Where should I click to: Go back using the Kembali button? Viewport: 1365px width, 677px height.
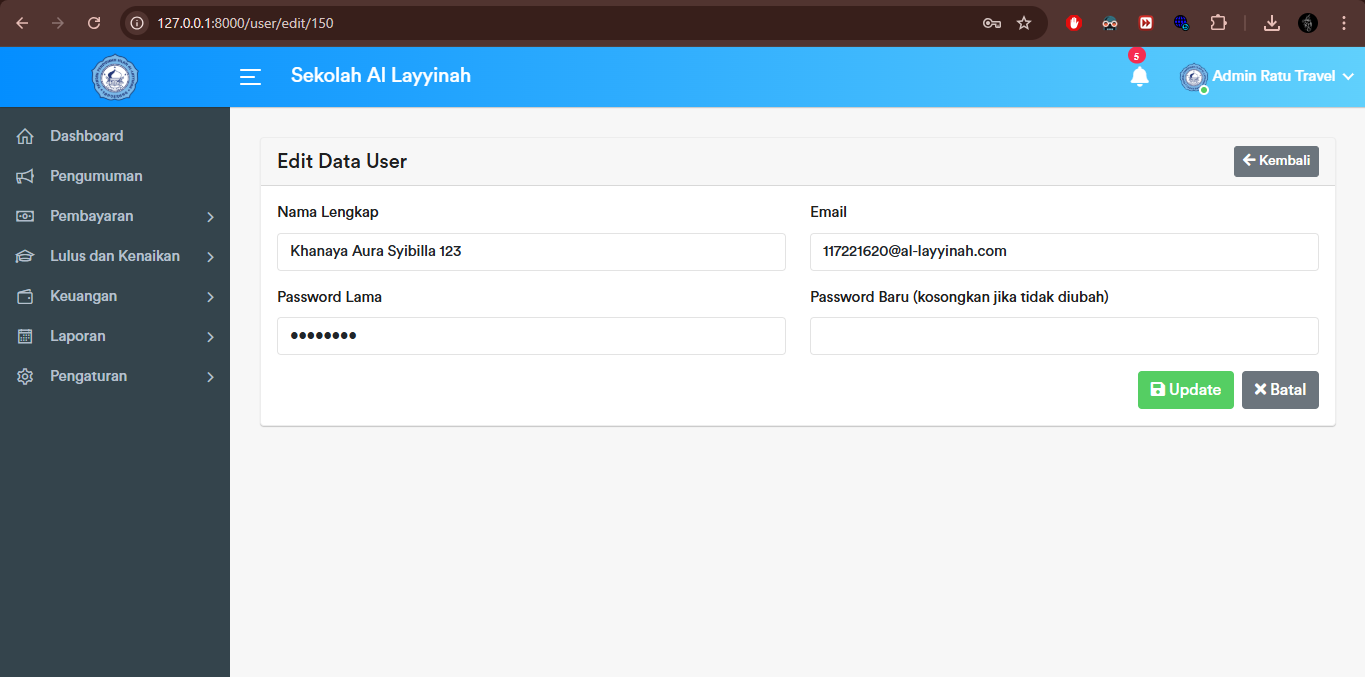point(1276,160)
